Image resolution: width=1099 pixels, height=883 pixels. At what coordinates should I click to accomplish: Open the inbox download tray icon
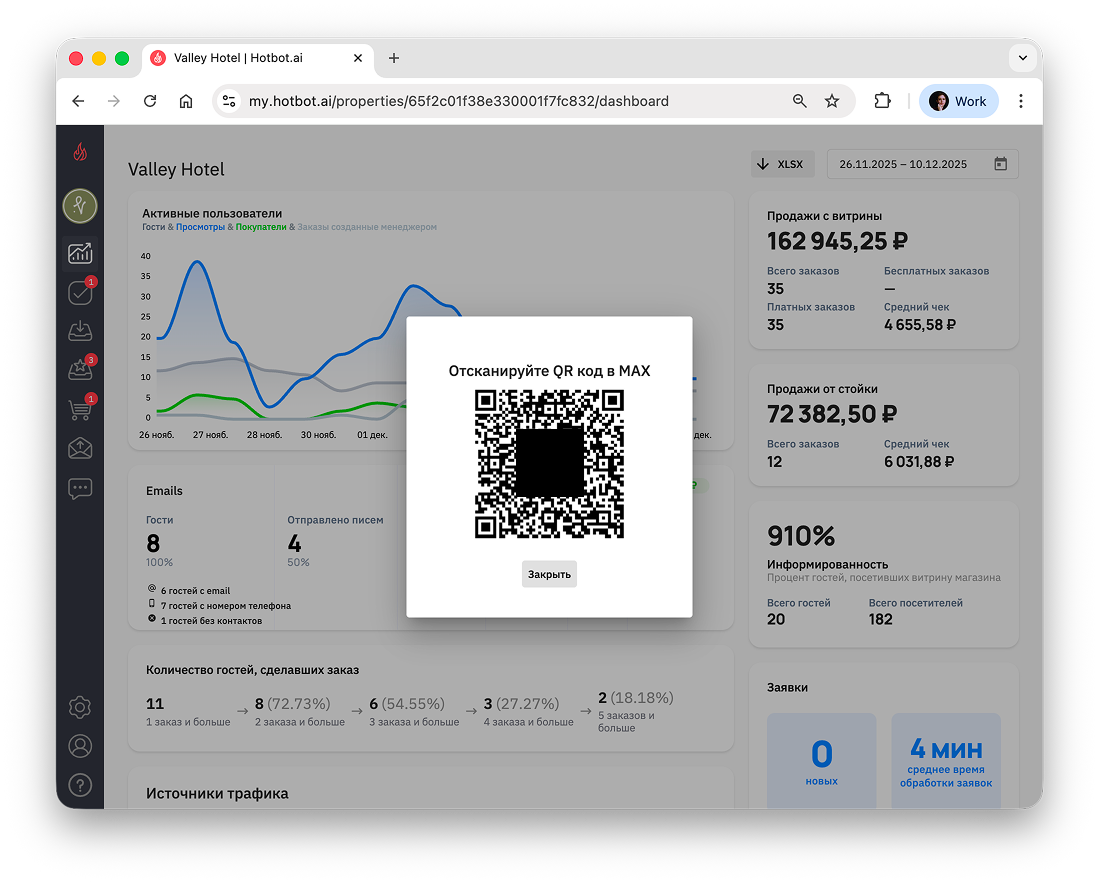pyautogui.click(x=80, y=331)
